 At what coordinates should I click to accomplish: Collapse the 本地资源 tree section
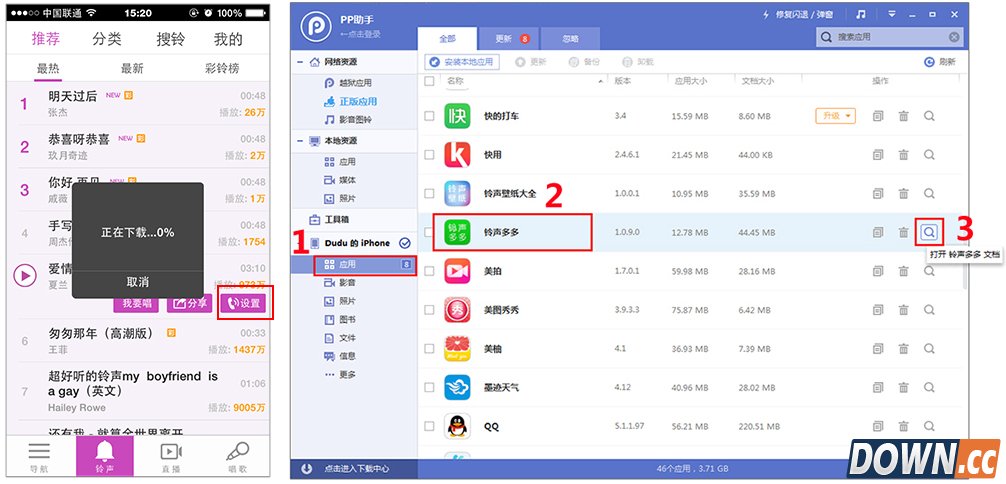point(300,141)
